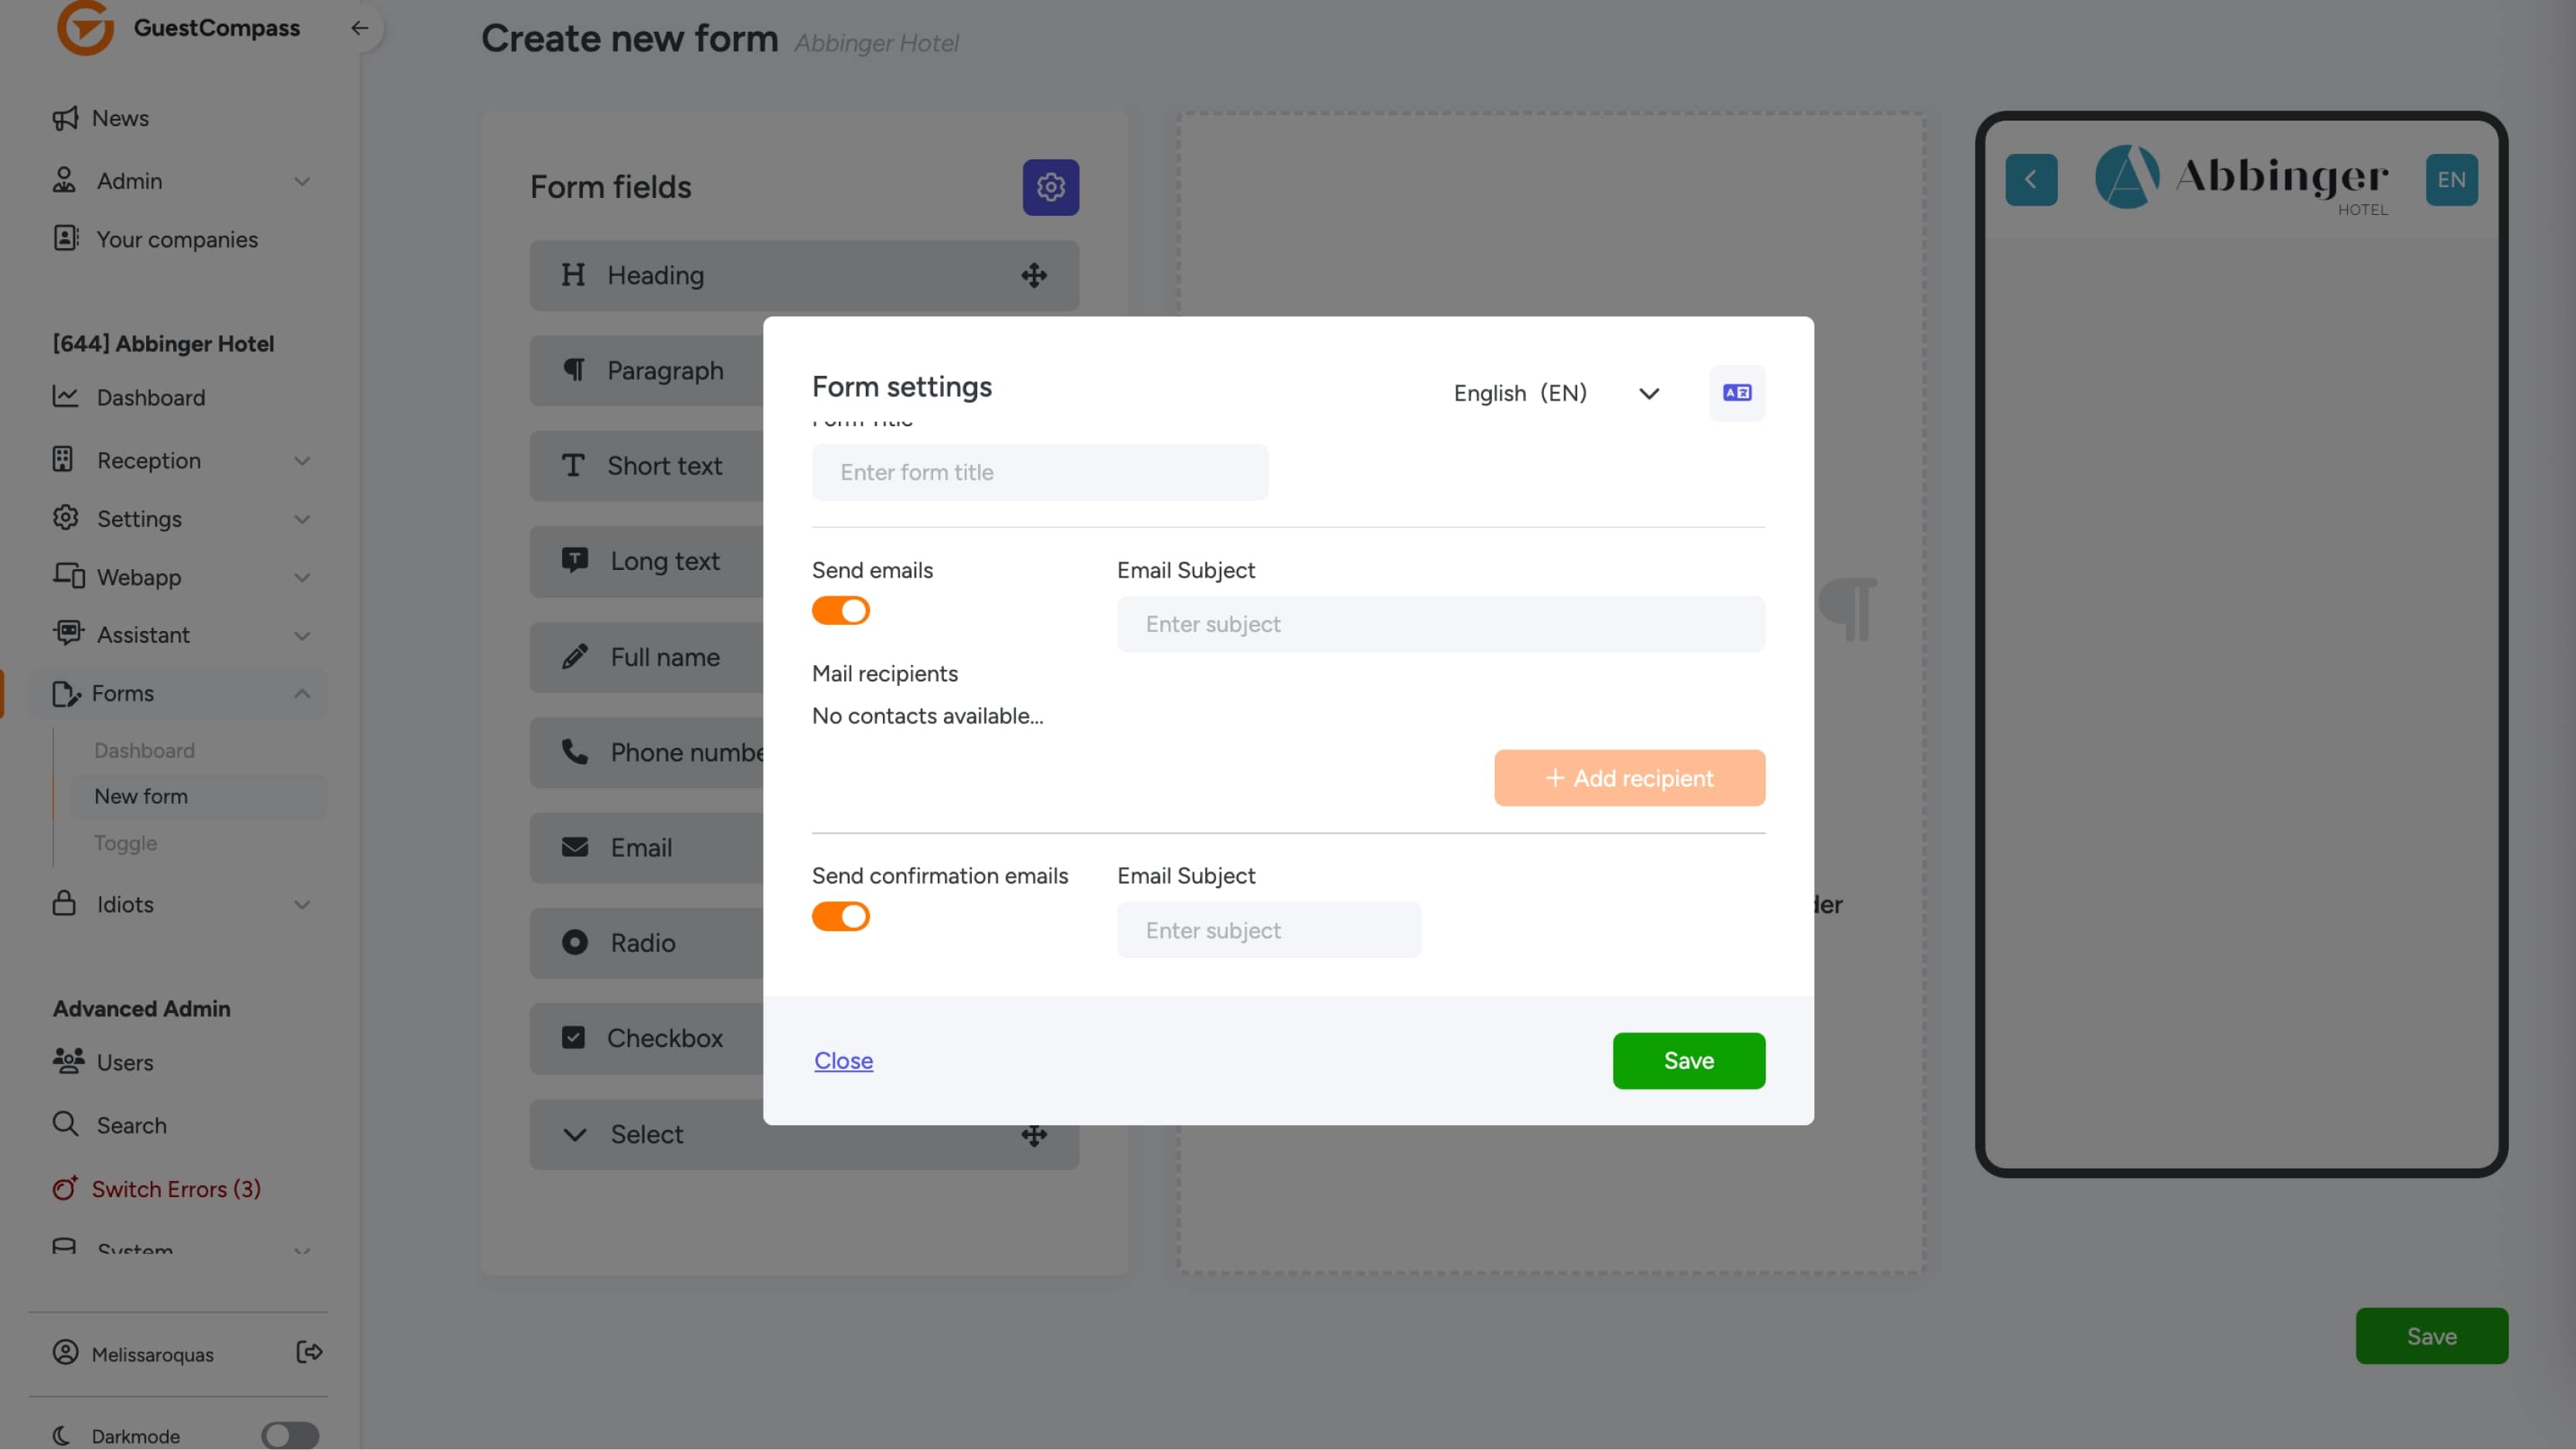
Task: Click the Admin person icon
Action: point(64,180)
